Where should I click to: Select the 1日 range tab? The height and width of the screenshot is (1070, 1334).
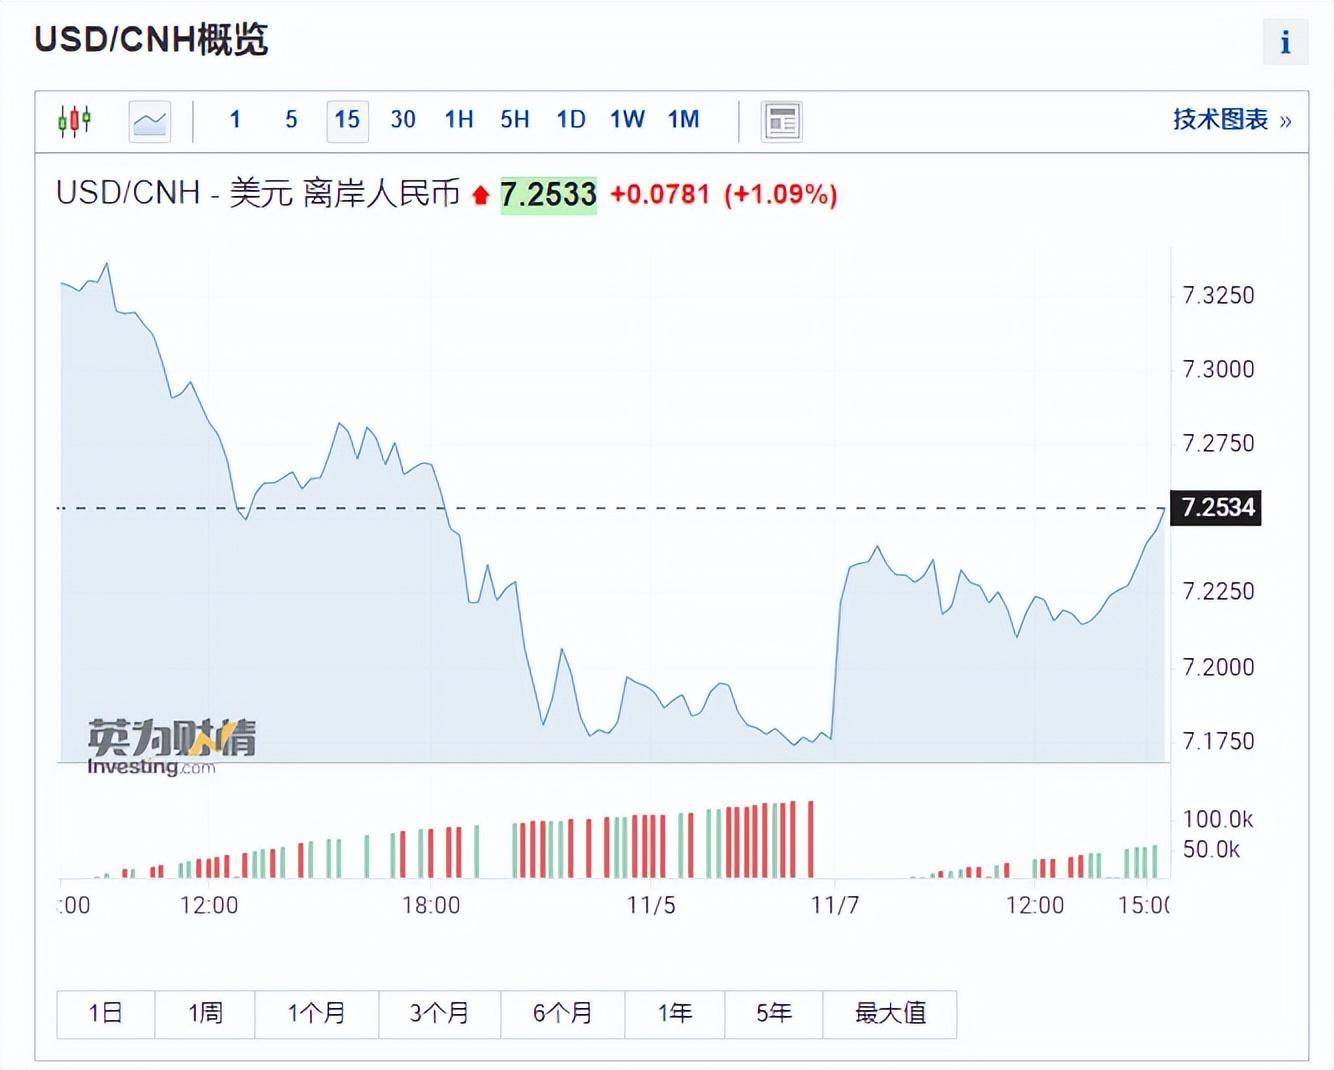point(105,1013)
